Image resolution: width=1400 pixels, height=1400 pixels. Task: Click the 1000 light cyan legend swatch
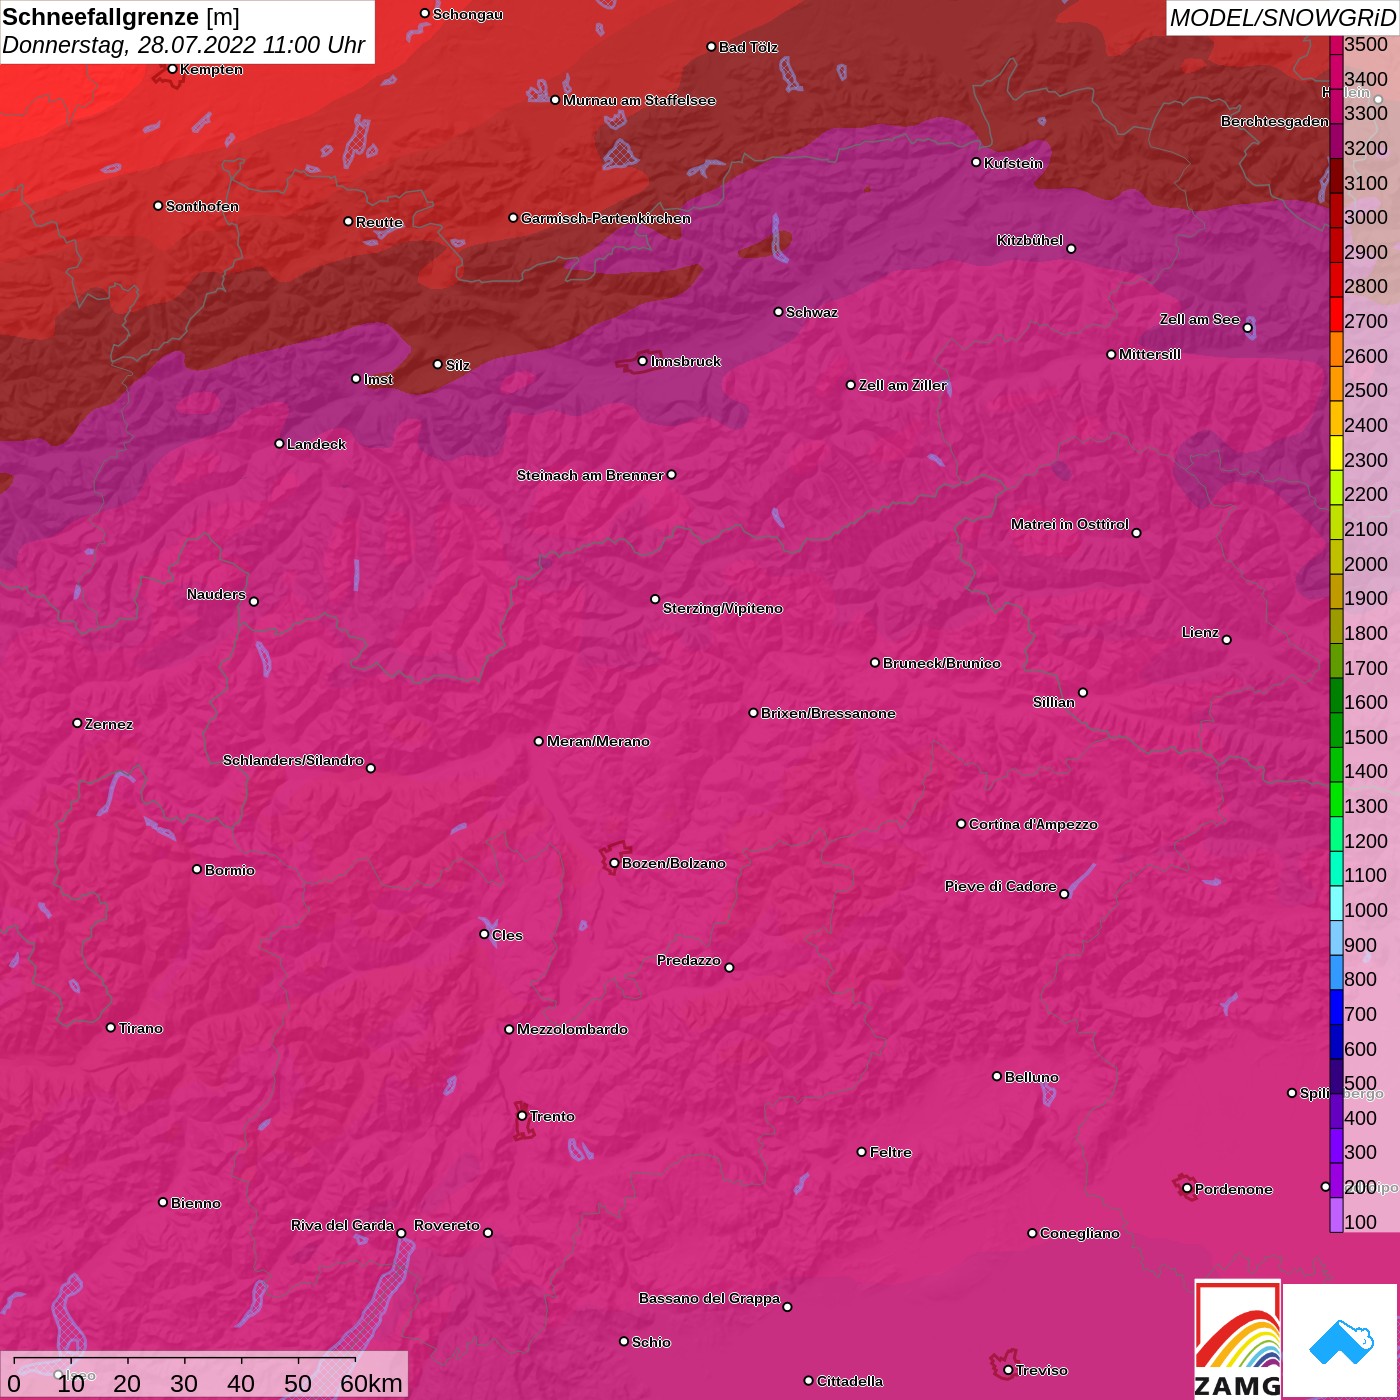coord(1336,903)
